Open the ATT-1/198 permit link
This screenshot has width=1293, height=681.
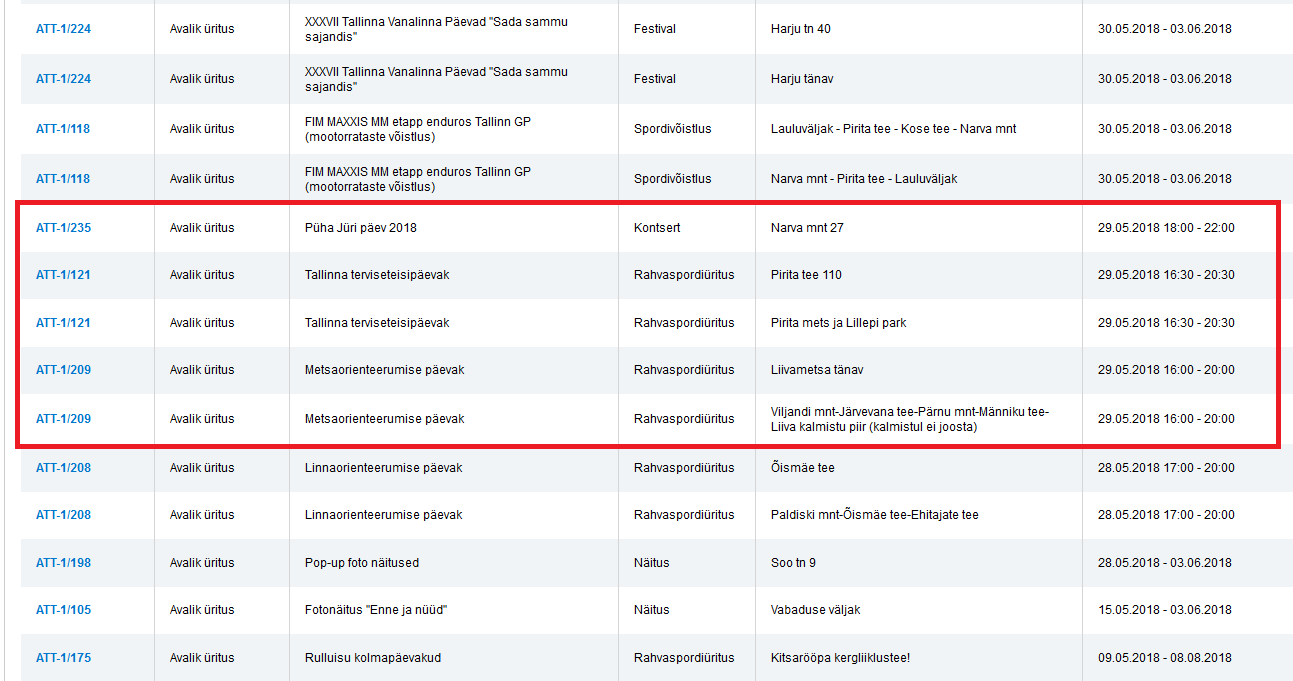63,563
